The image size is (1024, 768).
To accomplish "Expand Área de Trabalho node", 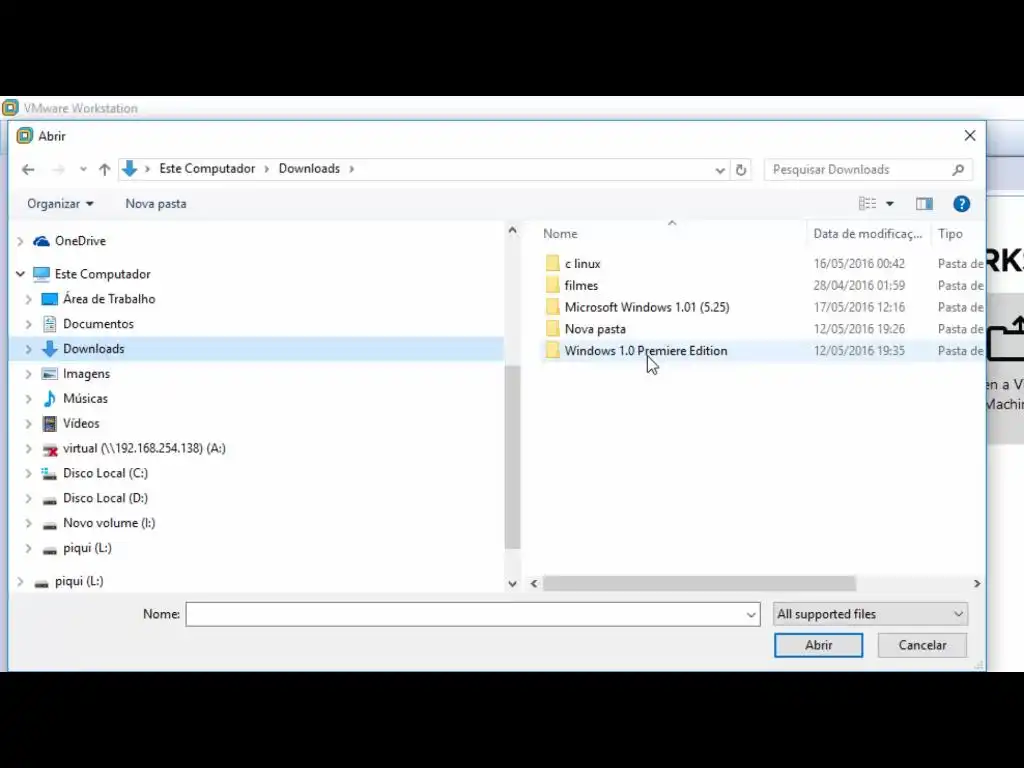I will point(28,299).
